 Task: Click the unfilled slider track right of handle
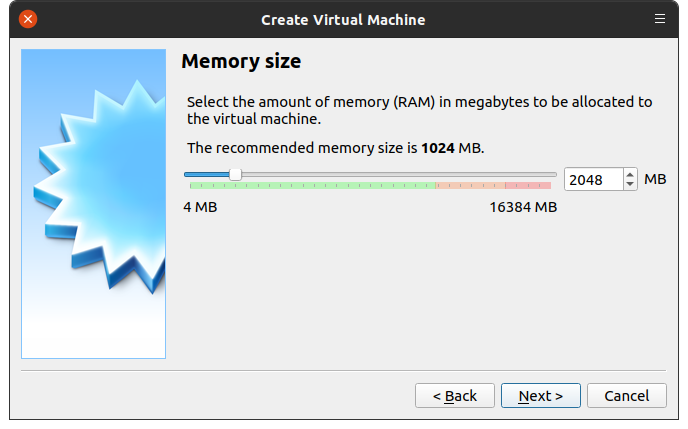[x=400, y=174]
